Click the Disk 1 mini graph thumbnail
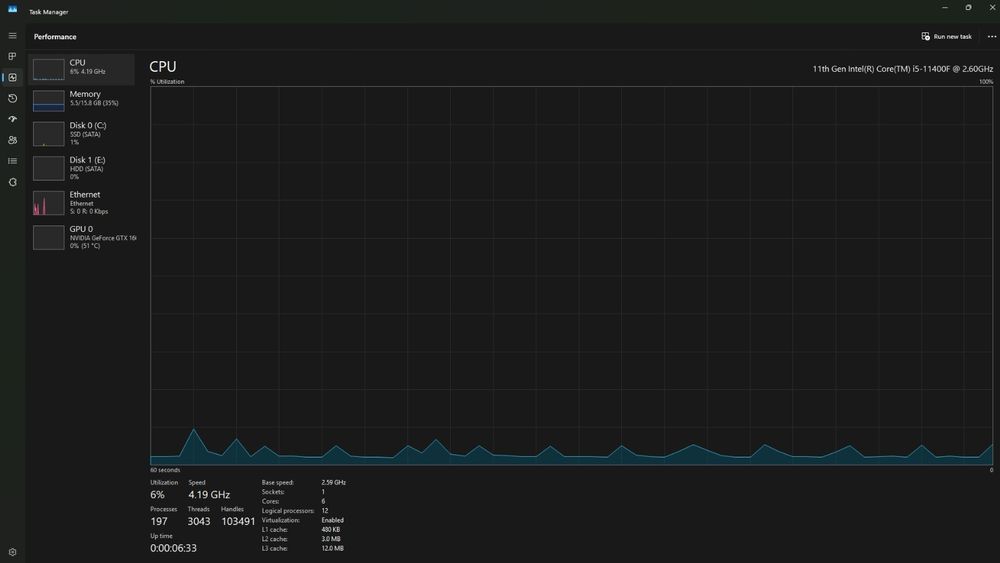 point(48,168)
